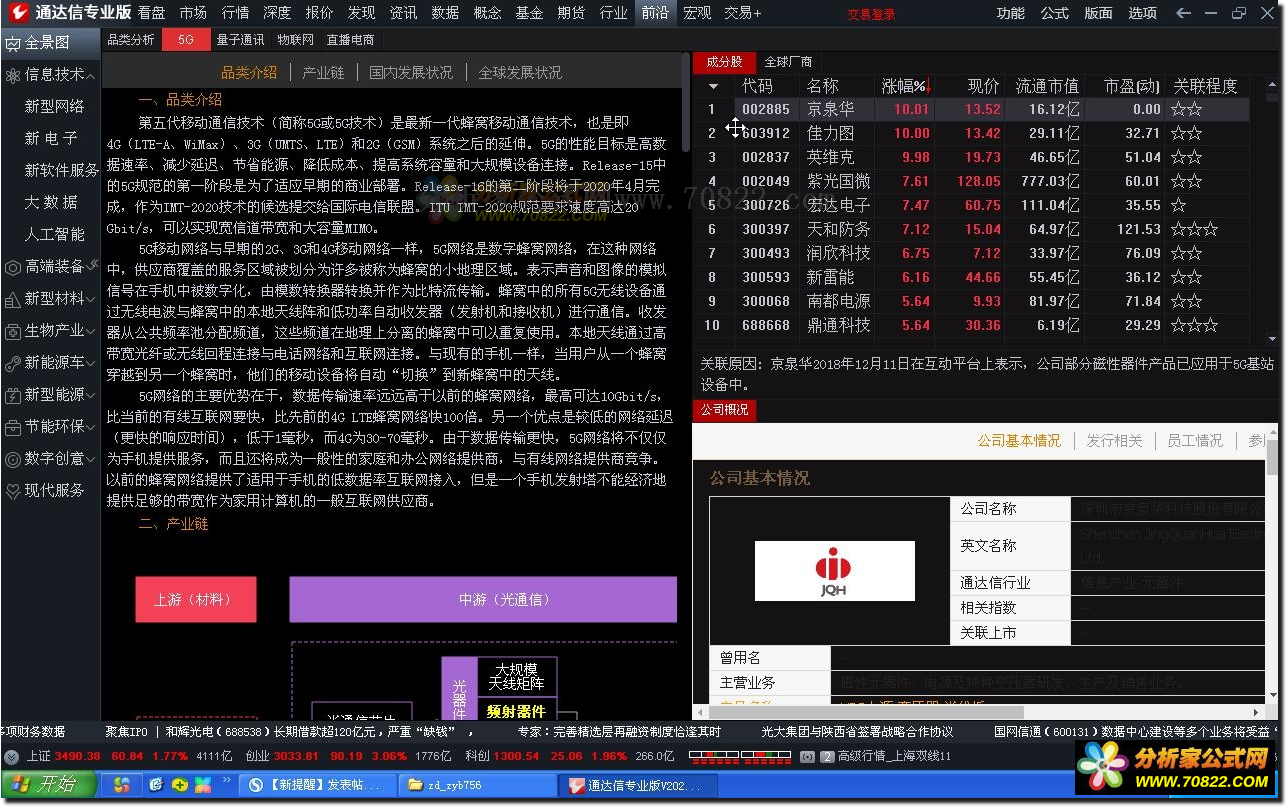This screenshot has height=807, width=1288.
Task: Select the 大数据 subcategory
Action: click(x=51, y=202)
